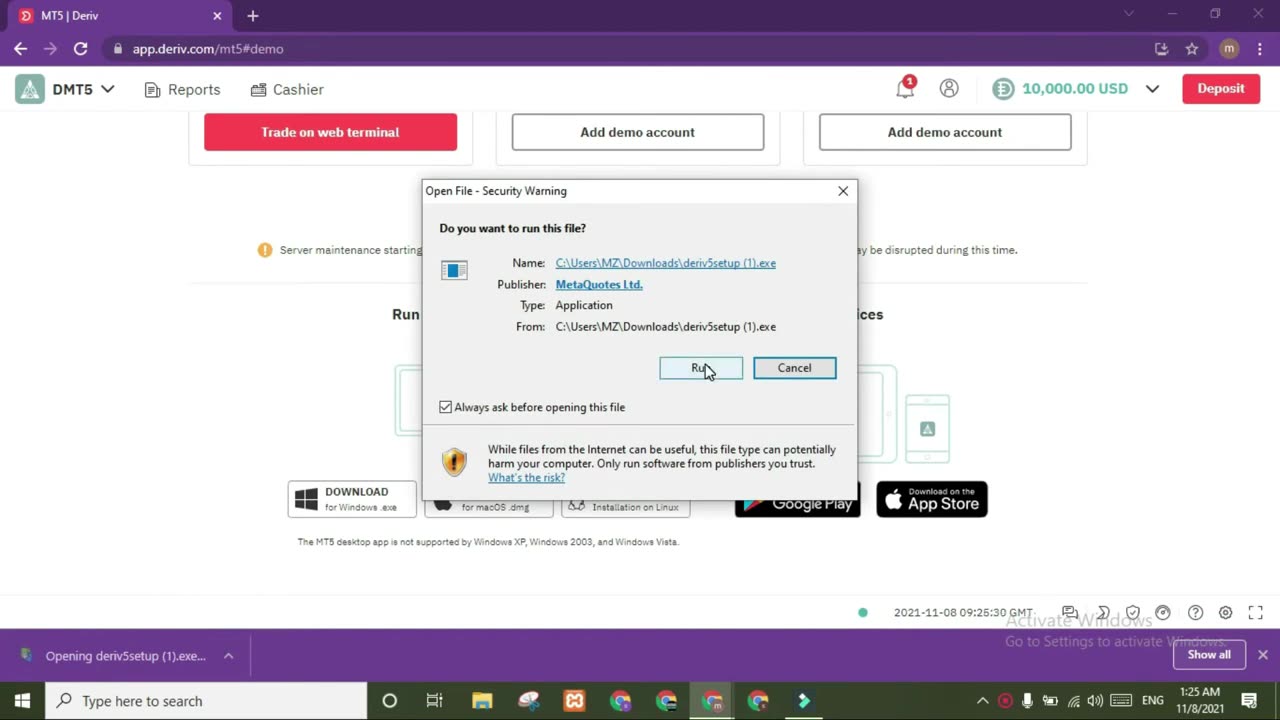Click Cancel in the Security Warning dialog
Viewport: 1280px width, 720px height.
795,368
